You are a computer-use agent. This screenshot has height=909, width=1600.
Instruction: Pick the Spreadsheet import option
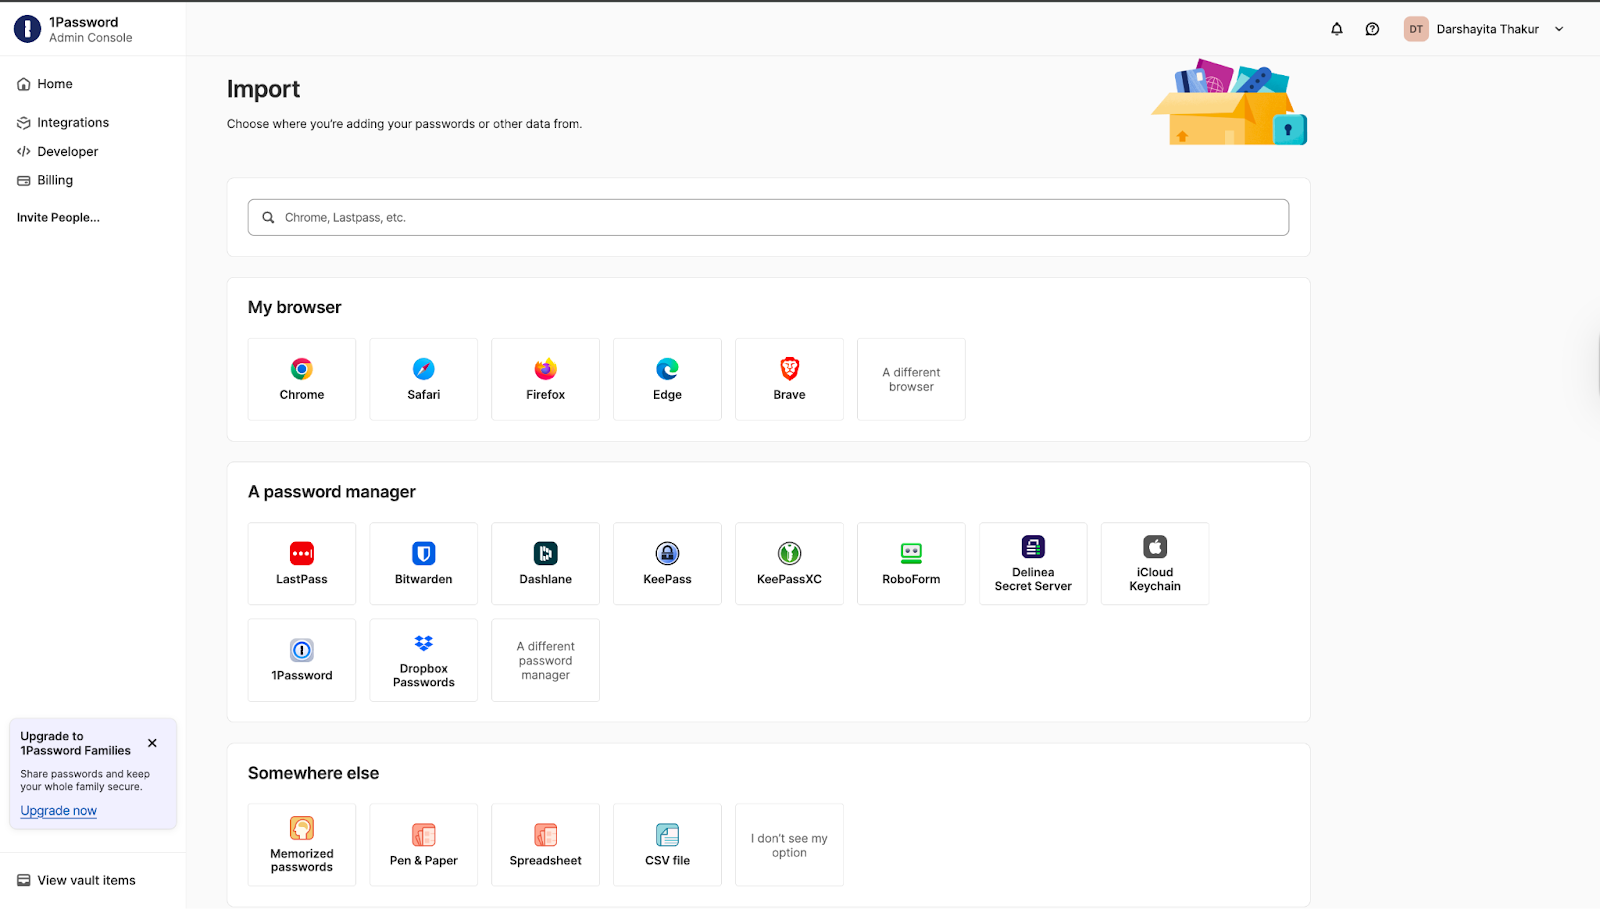tap(546, 845)
